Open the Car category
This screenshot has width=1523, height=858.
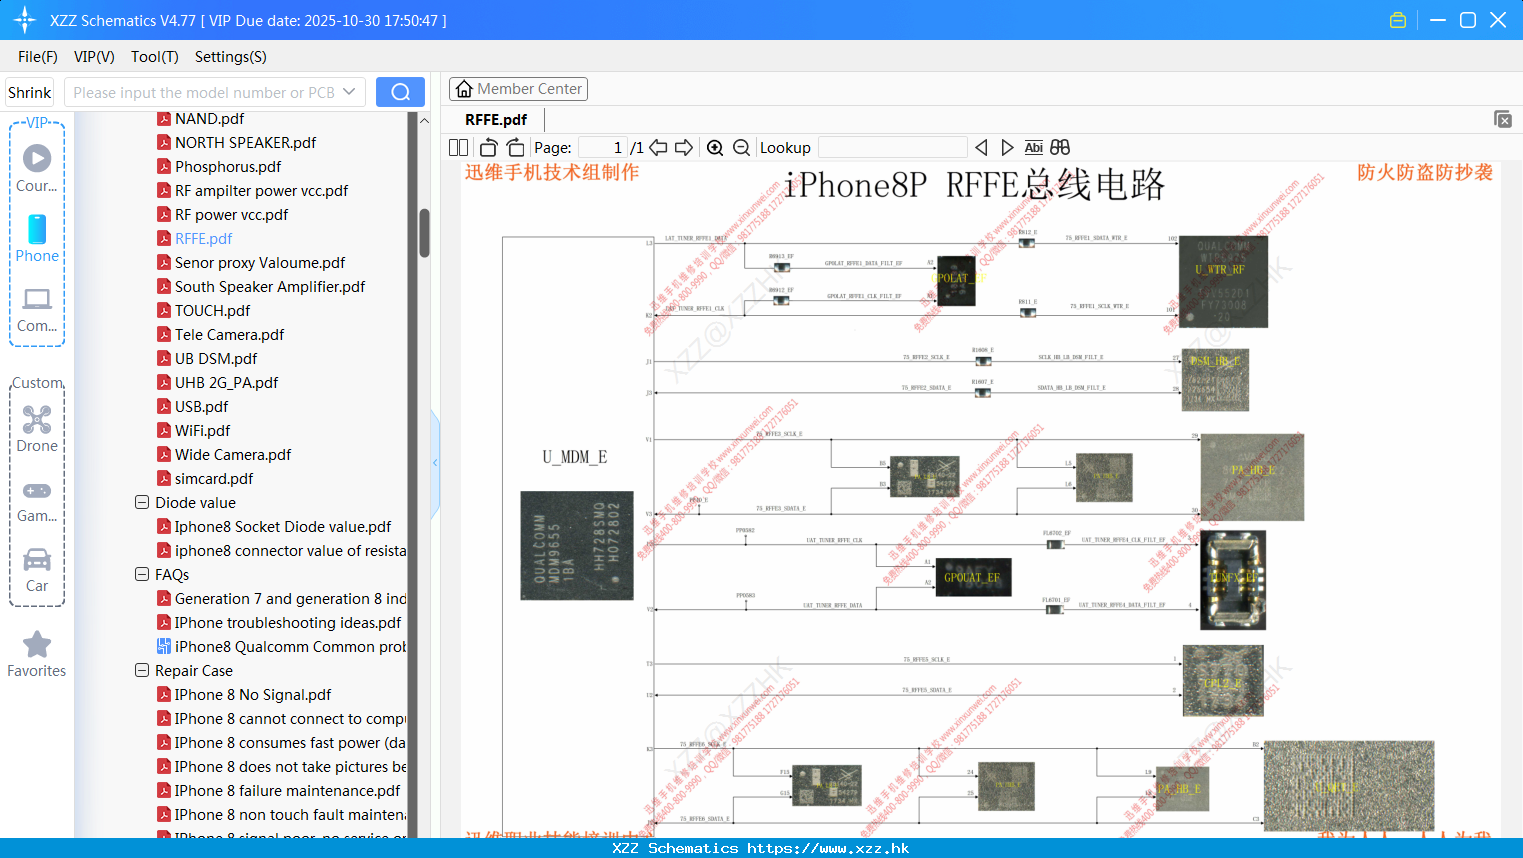pyautogui.click(x=37, y=559)
